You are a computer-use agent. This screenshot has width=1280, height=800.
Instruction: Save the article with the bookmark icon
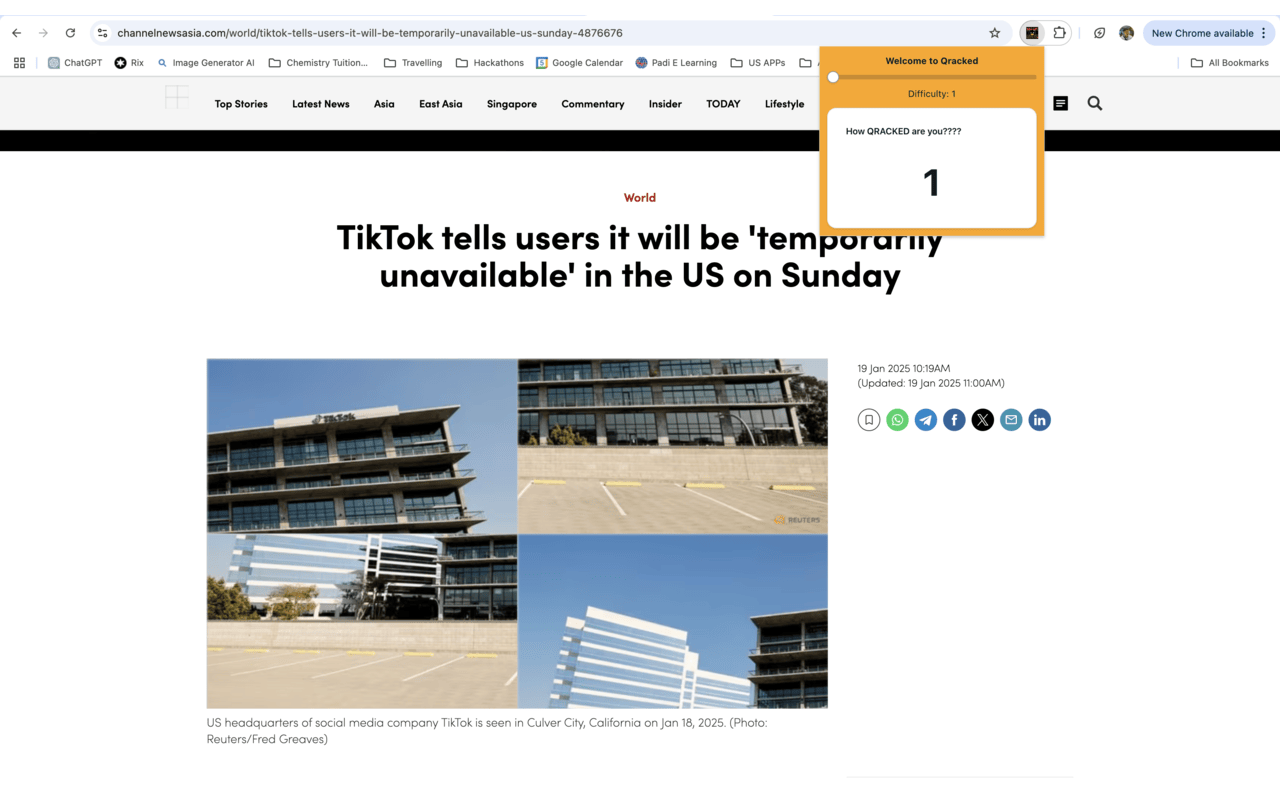[x=869, y=420]
